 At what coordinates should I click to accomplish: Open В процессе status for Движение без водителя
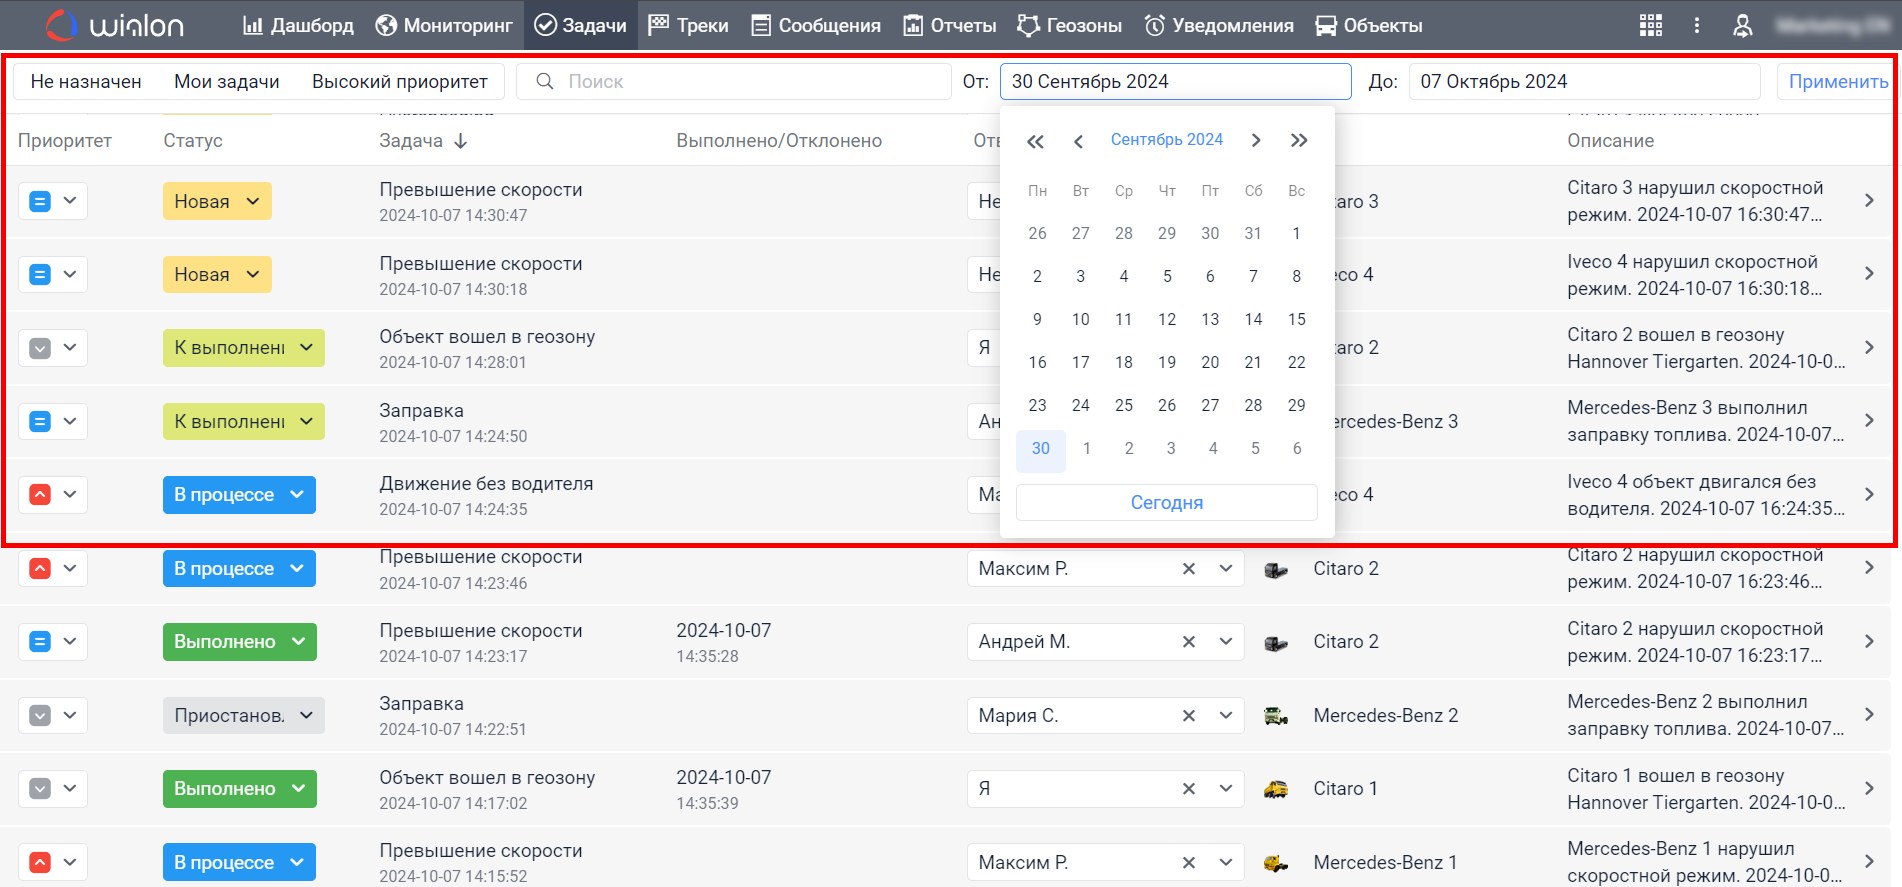(239, 494)
